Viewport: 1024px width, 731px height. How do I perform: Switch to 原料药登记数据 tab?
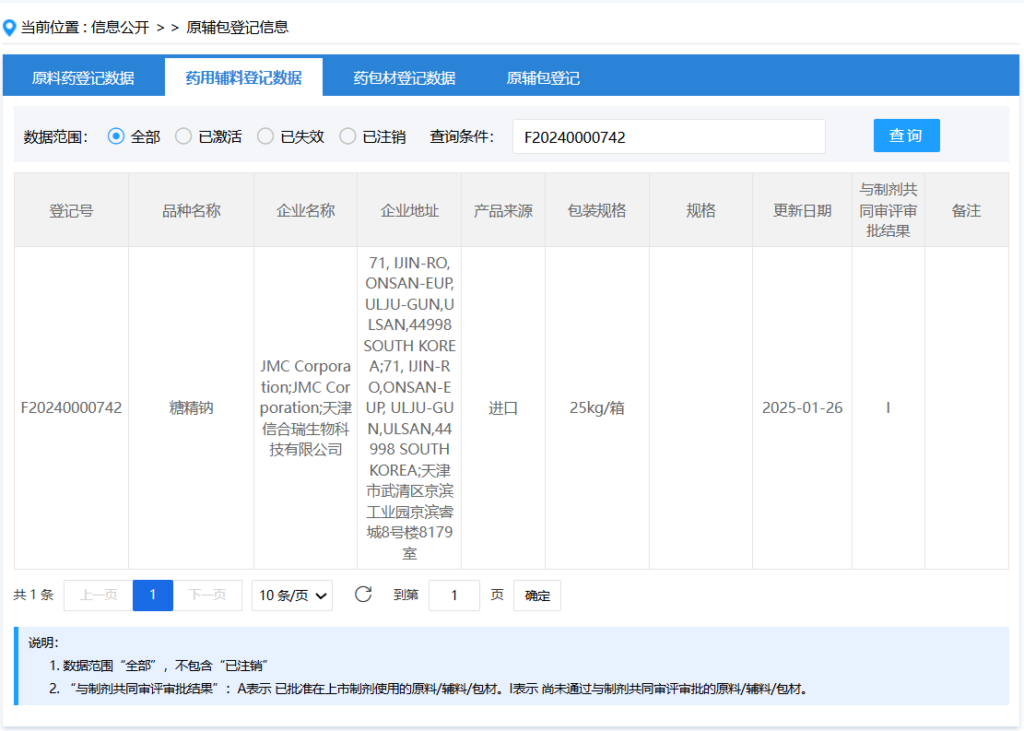click(83, 78)
